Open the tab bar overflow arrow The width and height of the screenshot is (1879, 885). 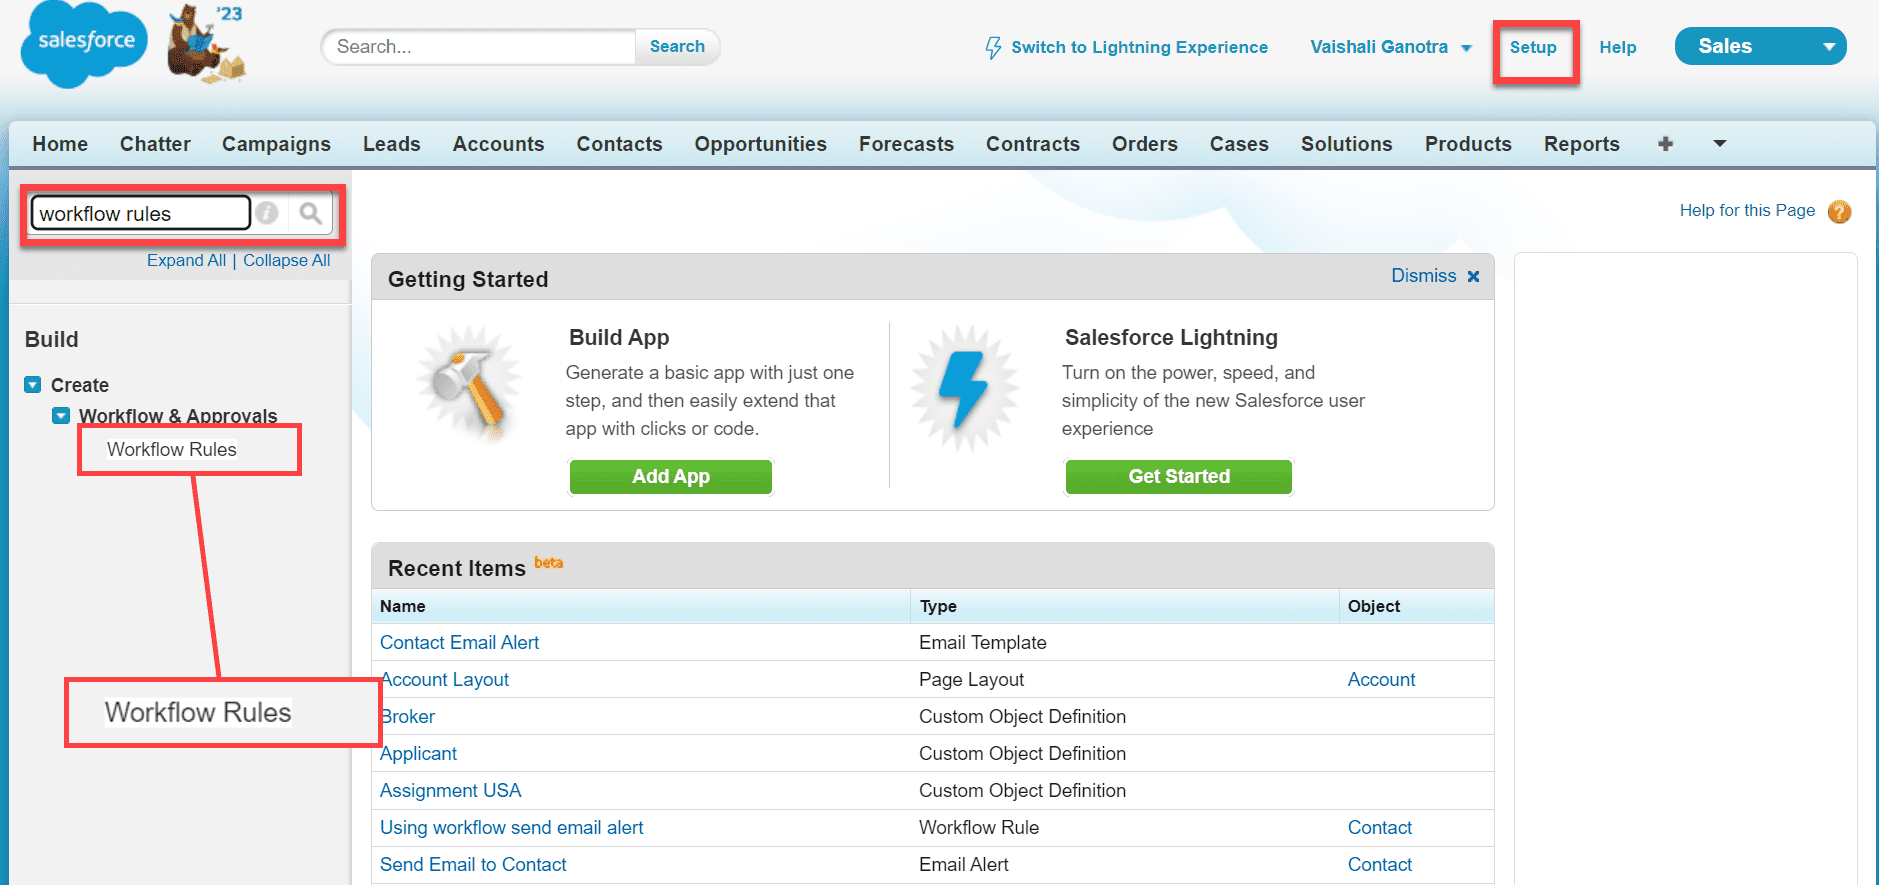[x=1720, y=144]
